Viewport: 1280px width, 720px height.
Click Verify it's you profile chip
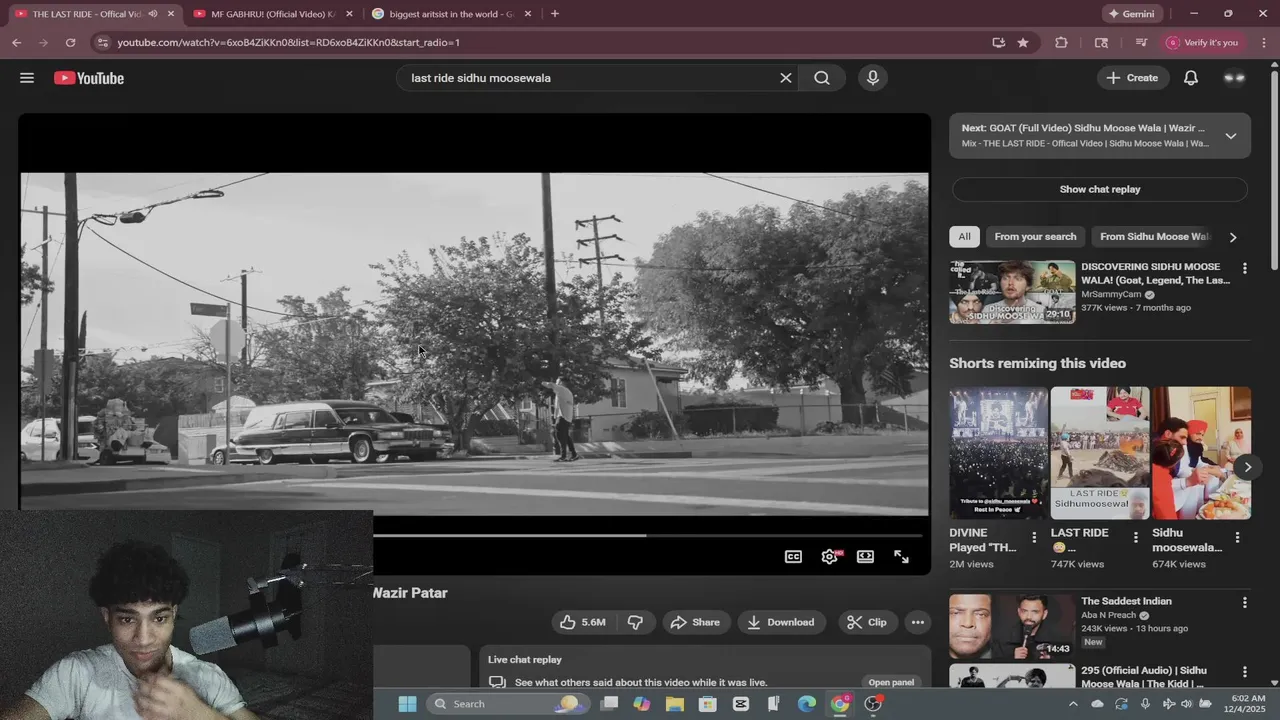(x=1203, y=43)
